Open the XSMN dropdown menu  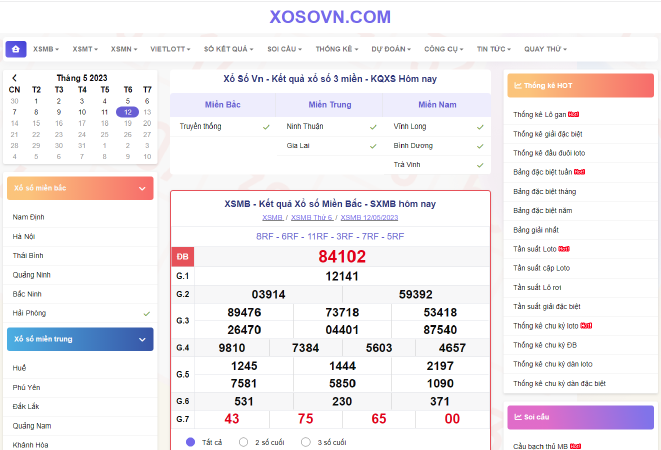124,49
